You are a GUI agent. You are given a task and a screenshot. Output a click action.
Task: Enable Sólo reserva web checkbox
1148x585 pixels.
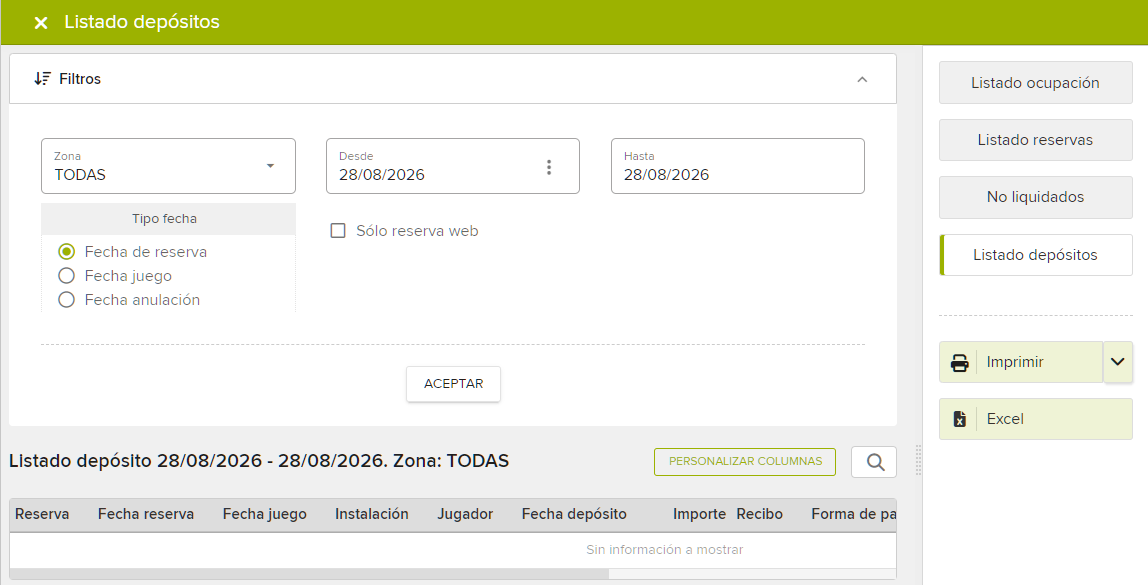point(338,231)
